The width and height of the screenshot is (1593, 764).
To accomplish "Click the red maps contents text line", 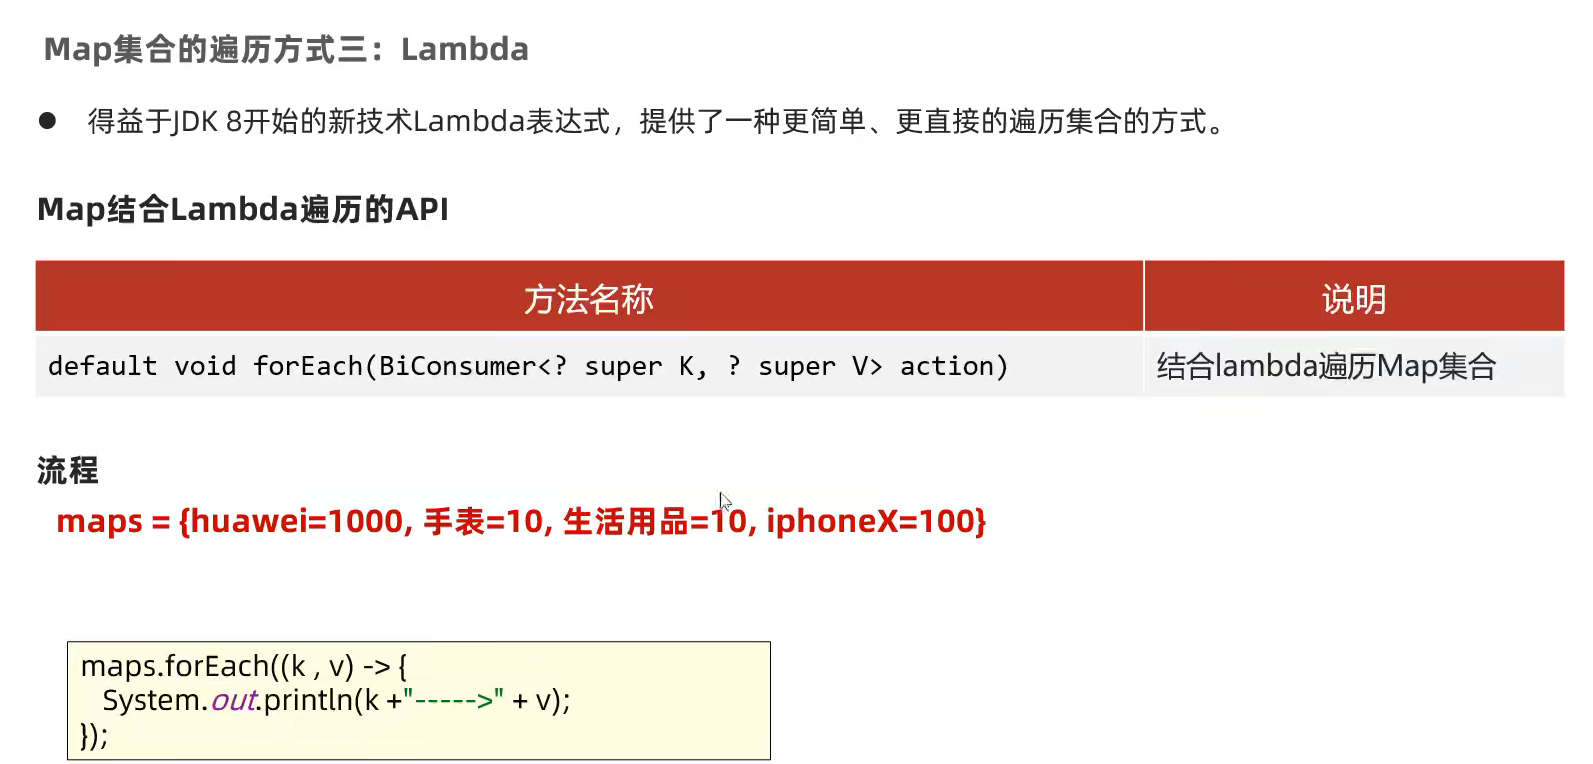I will coord(521,521).
